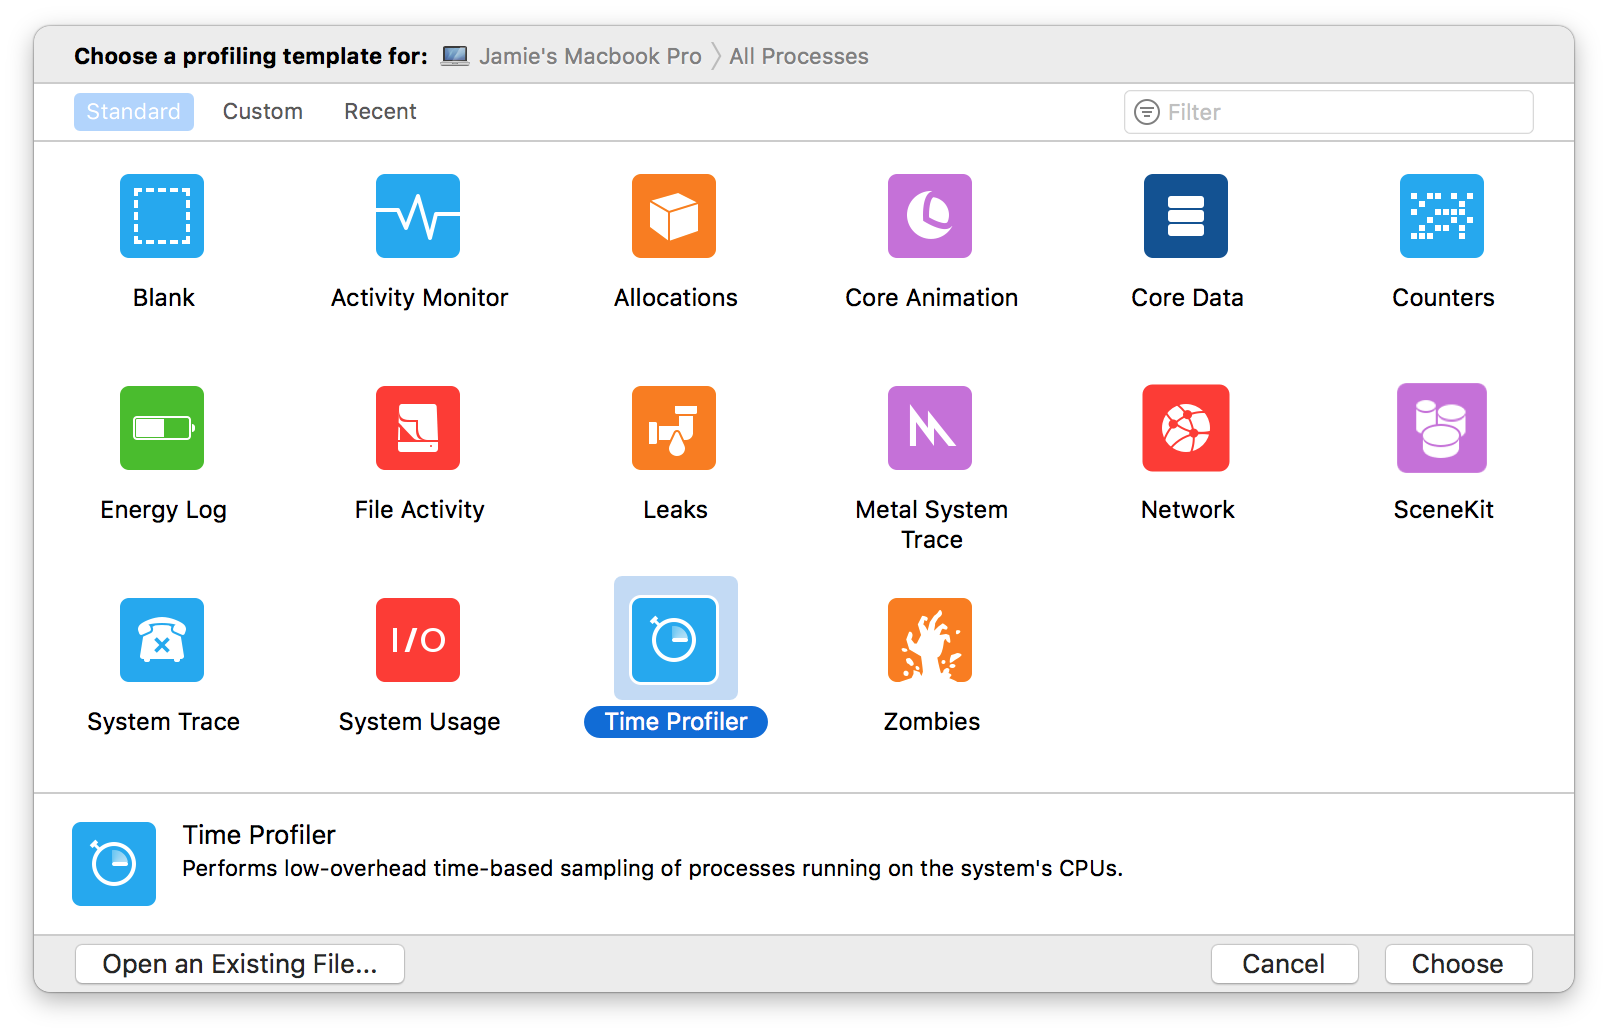1608x1034 pixels.
Task: Click the Metal System Trace label
Action: (x=932, y=525)
